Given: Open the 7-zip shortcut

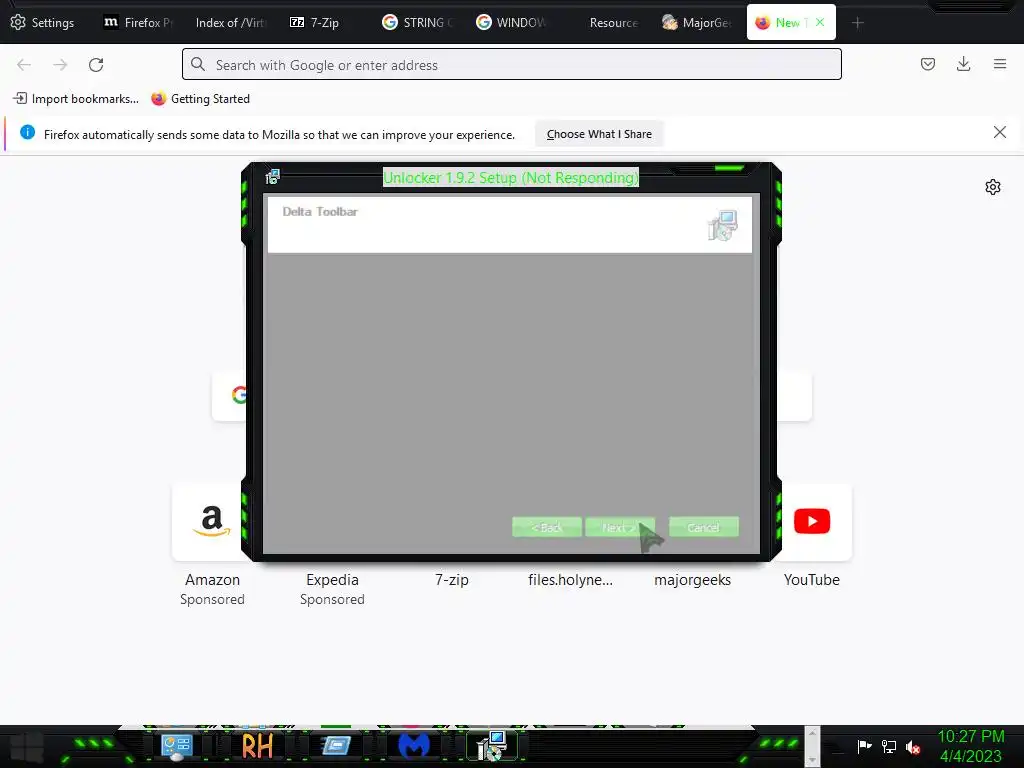Looking at the screenshot, I should tap(452, 580).
